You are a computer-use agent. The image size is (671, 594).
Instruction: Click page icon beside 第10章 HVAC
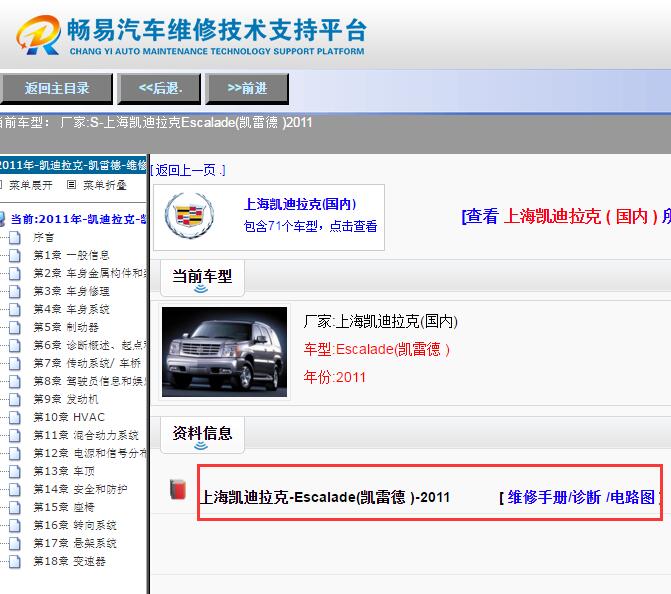pyautogui.click(x=15, y=417)
